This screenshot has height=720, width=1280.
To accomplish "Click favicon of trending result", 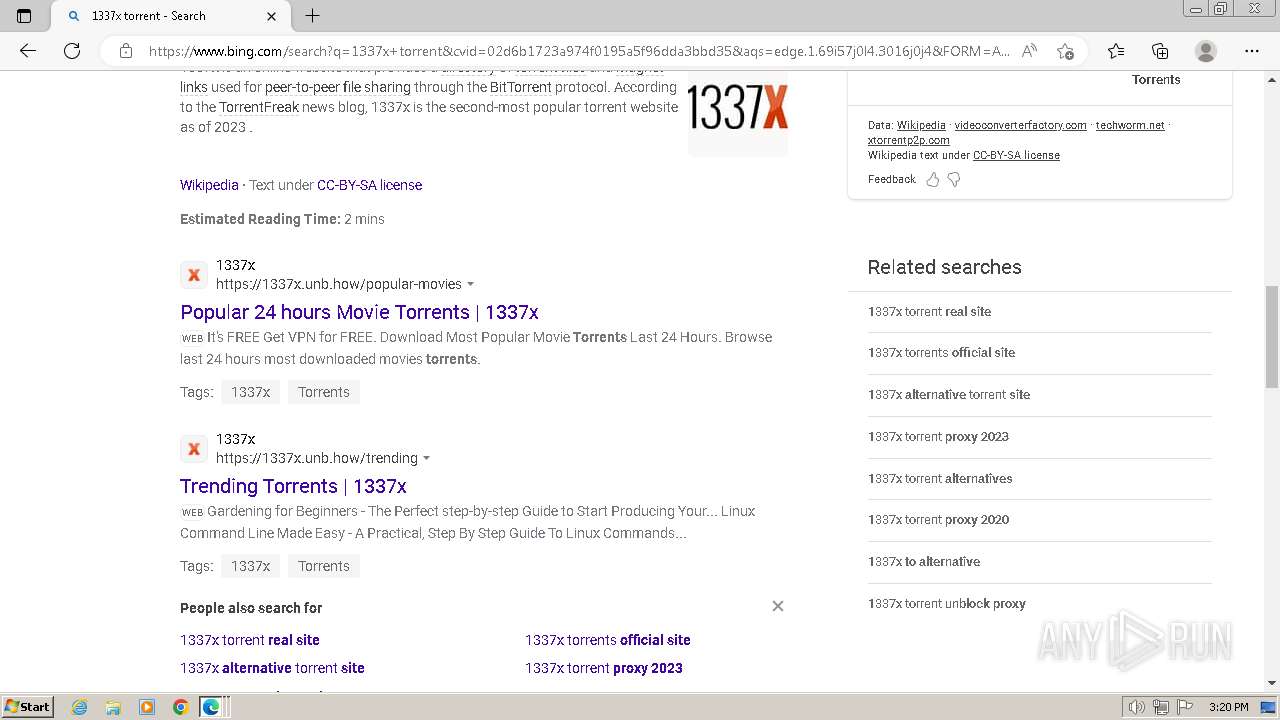I will click(x=194, y=449).
